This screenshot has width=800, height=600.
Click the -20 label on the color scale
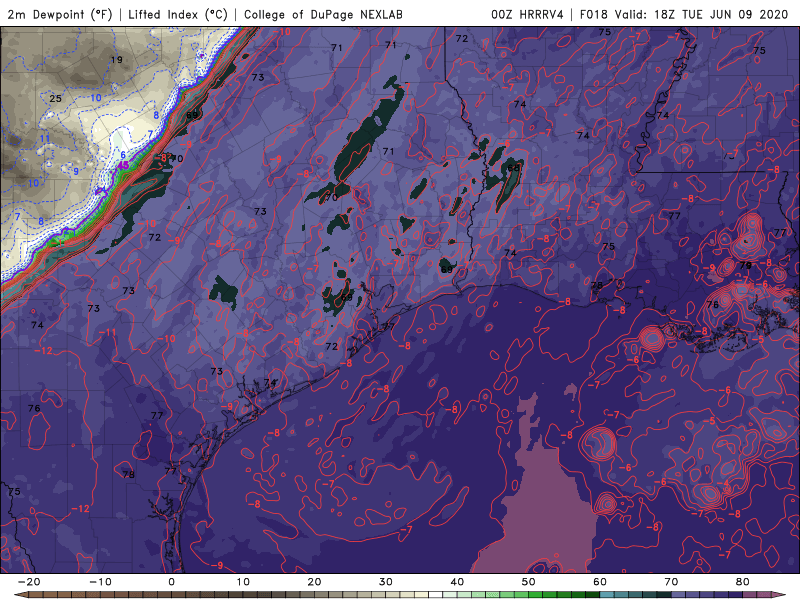coord(29,582)
